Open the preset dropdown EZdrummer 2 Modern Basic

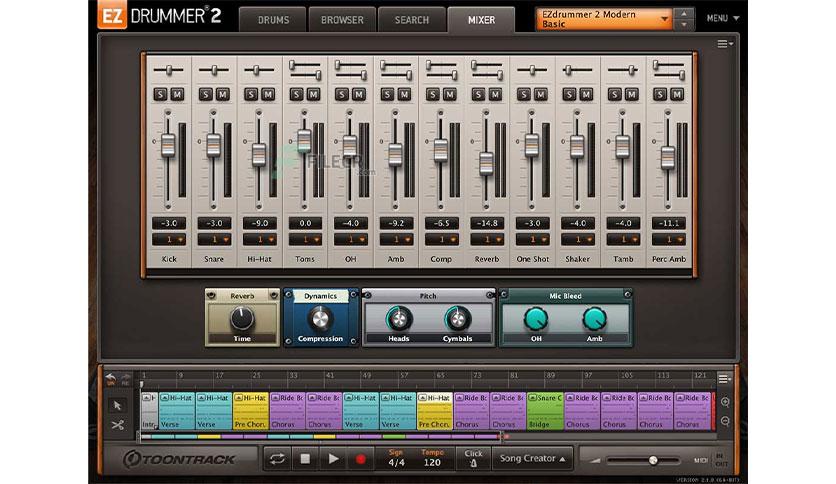[x=604, y=19]
